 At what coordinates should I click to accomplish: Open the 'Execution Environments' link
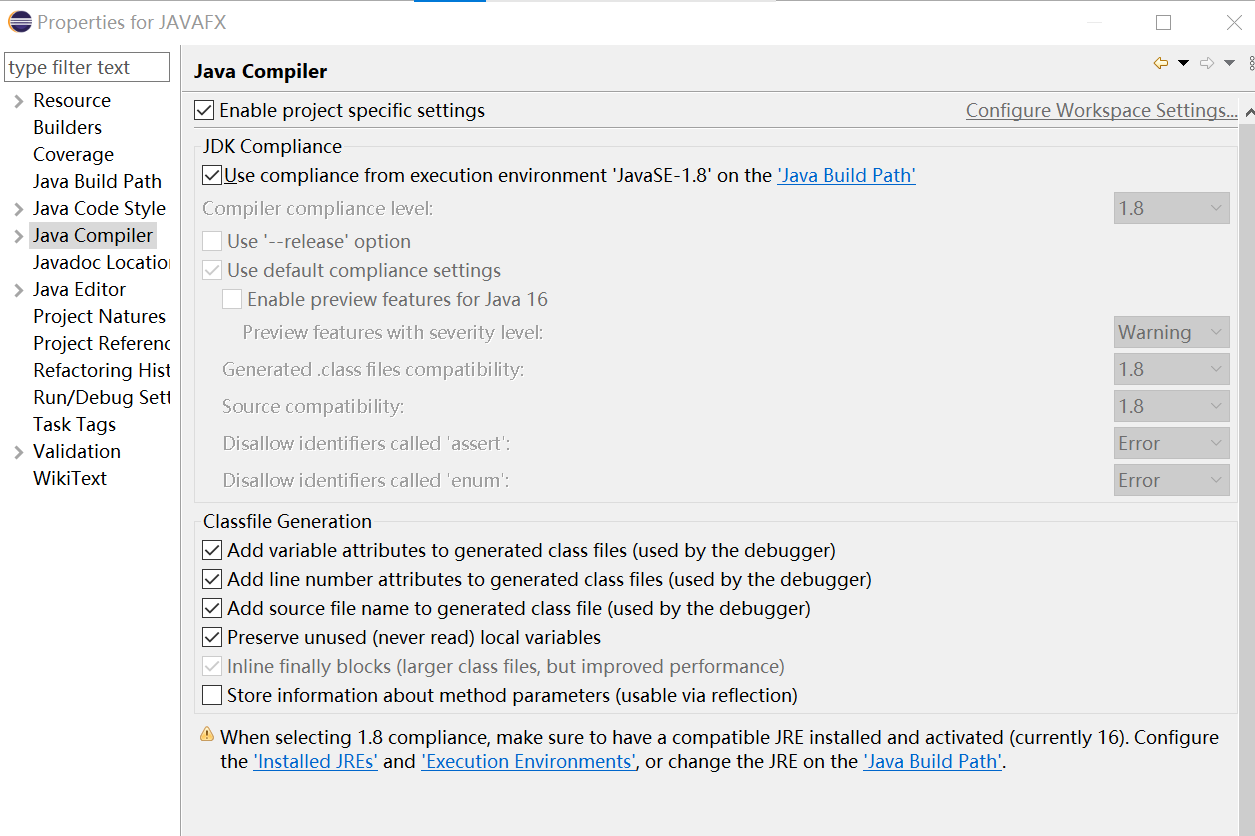528,761
